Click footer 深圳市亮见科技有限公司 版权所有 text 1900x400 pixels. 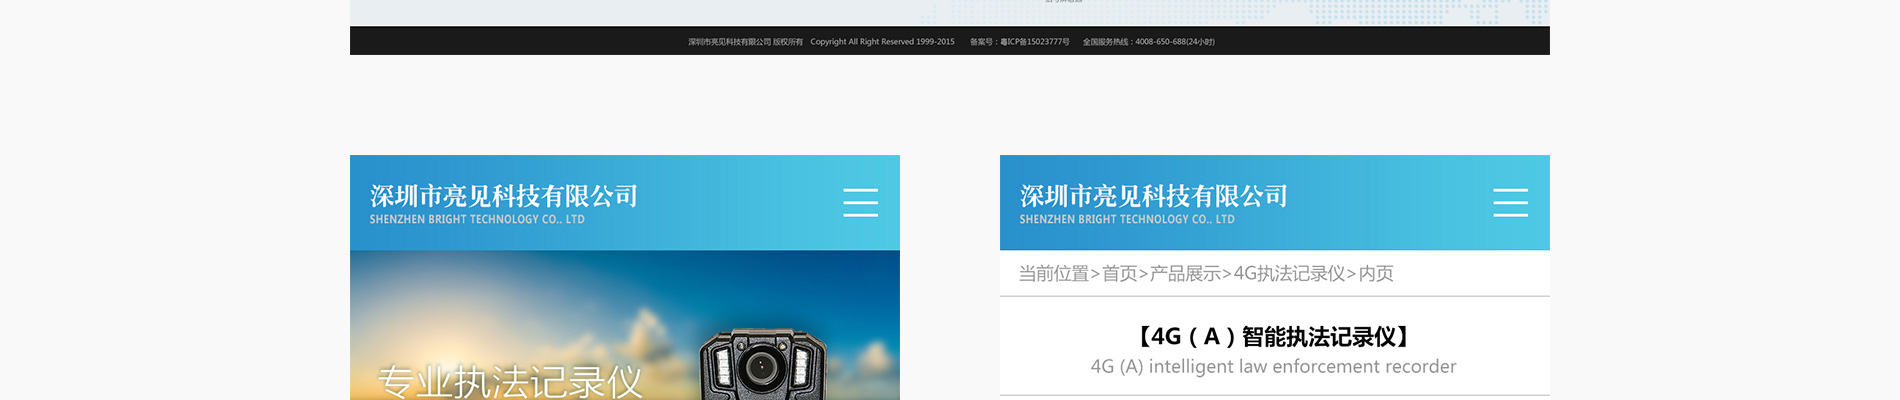(x=745, y=42)
